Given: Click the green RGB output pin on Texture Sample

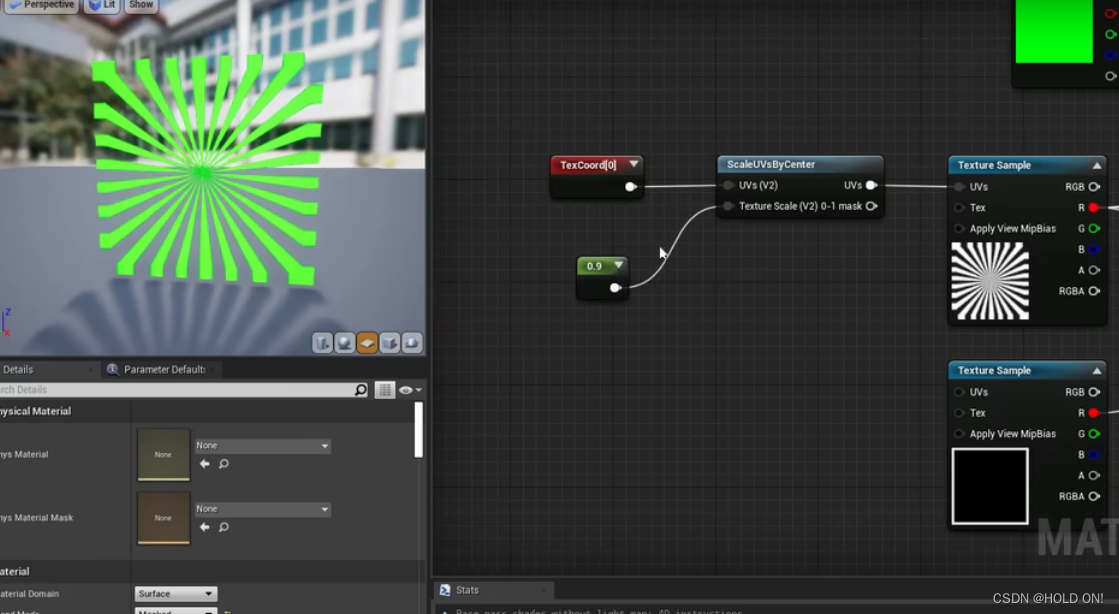Looking at the screenshot, I should click(1094, 228).
